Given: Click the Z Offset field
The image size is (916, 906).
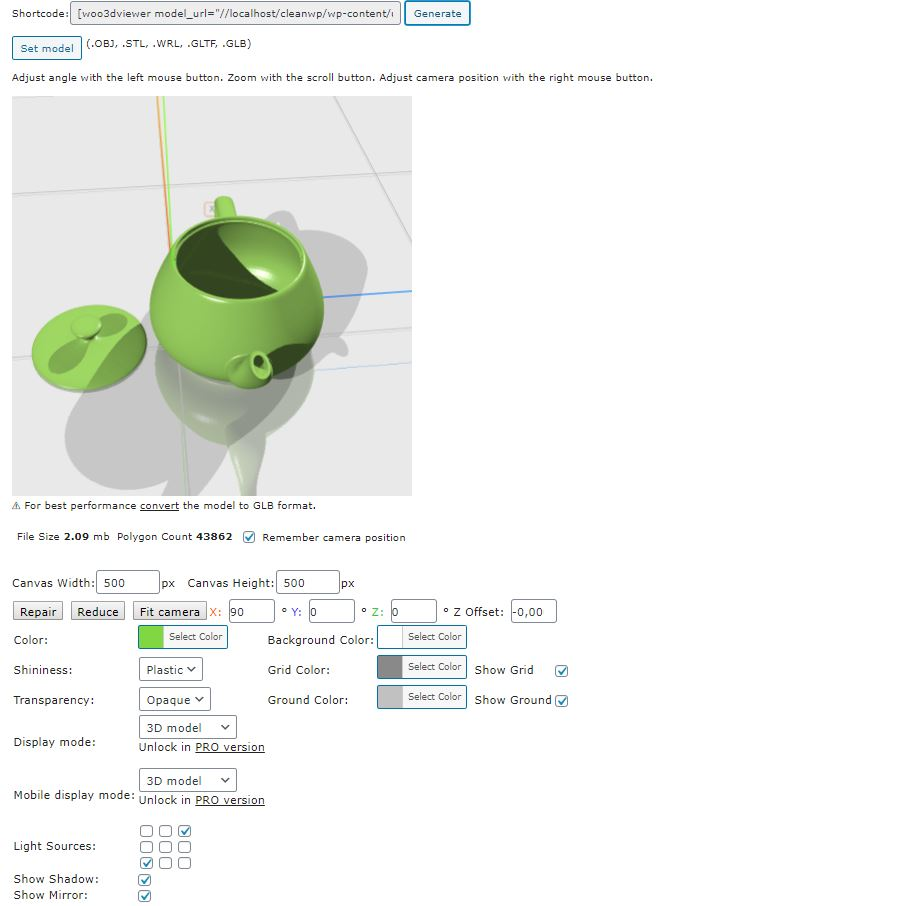Looking at the screenshot, I should tap(533, 612).
